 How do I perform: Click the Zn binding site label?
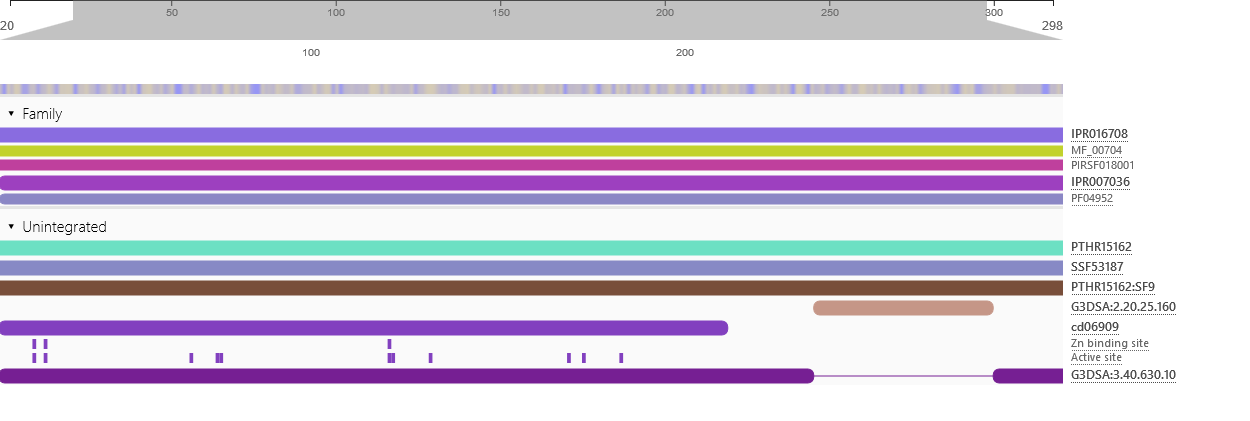(1109, 343)
